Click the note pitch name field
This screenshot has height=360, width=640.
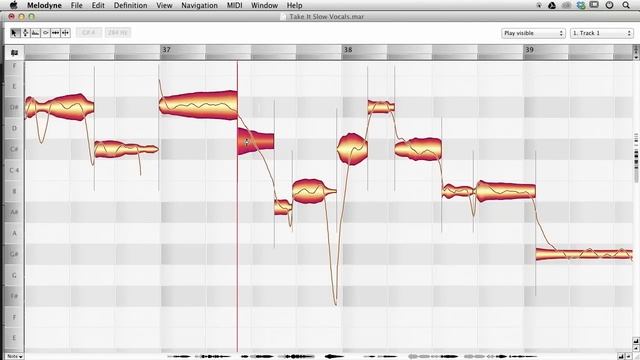coord(89,33)
